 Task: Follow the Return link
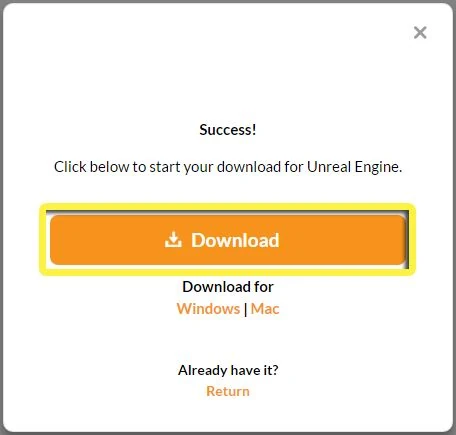tap(228, 391)
